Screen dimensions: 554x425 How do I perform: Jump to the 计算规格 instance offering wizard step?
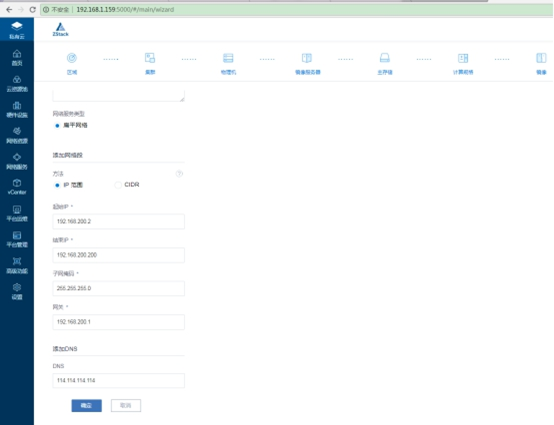[463, 63]
